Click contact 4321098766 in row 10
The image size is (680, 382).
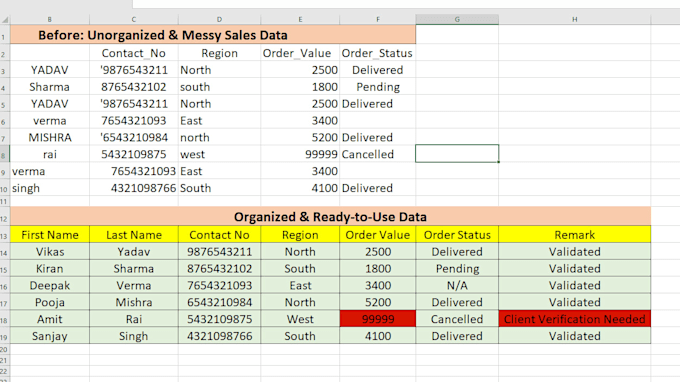[x=134, y=188]
